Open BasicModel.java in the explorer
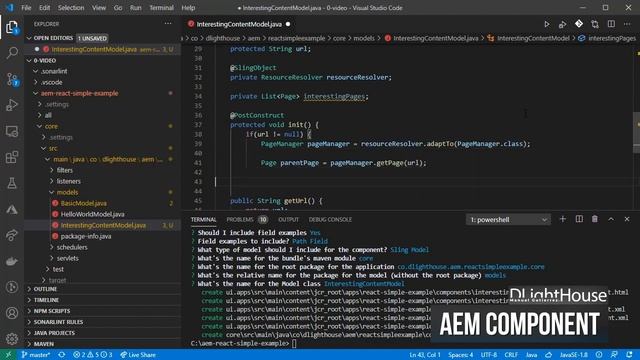640x360 pixels. point(84,203)
